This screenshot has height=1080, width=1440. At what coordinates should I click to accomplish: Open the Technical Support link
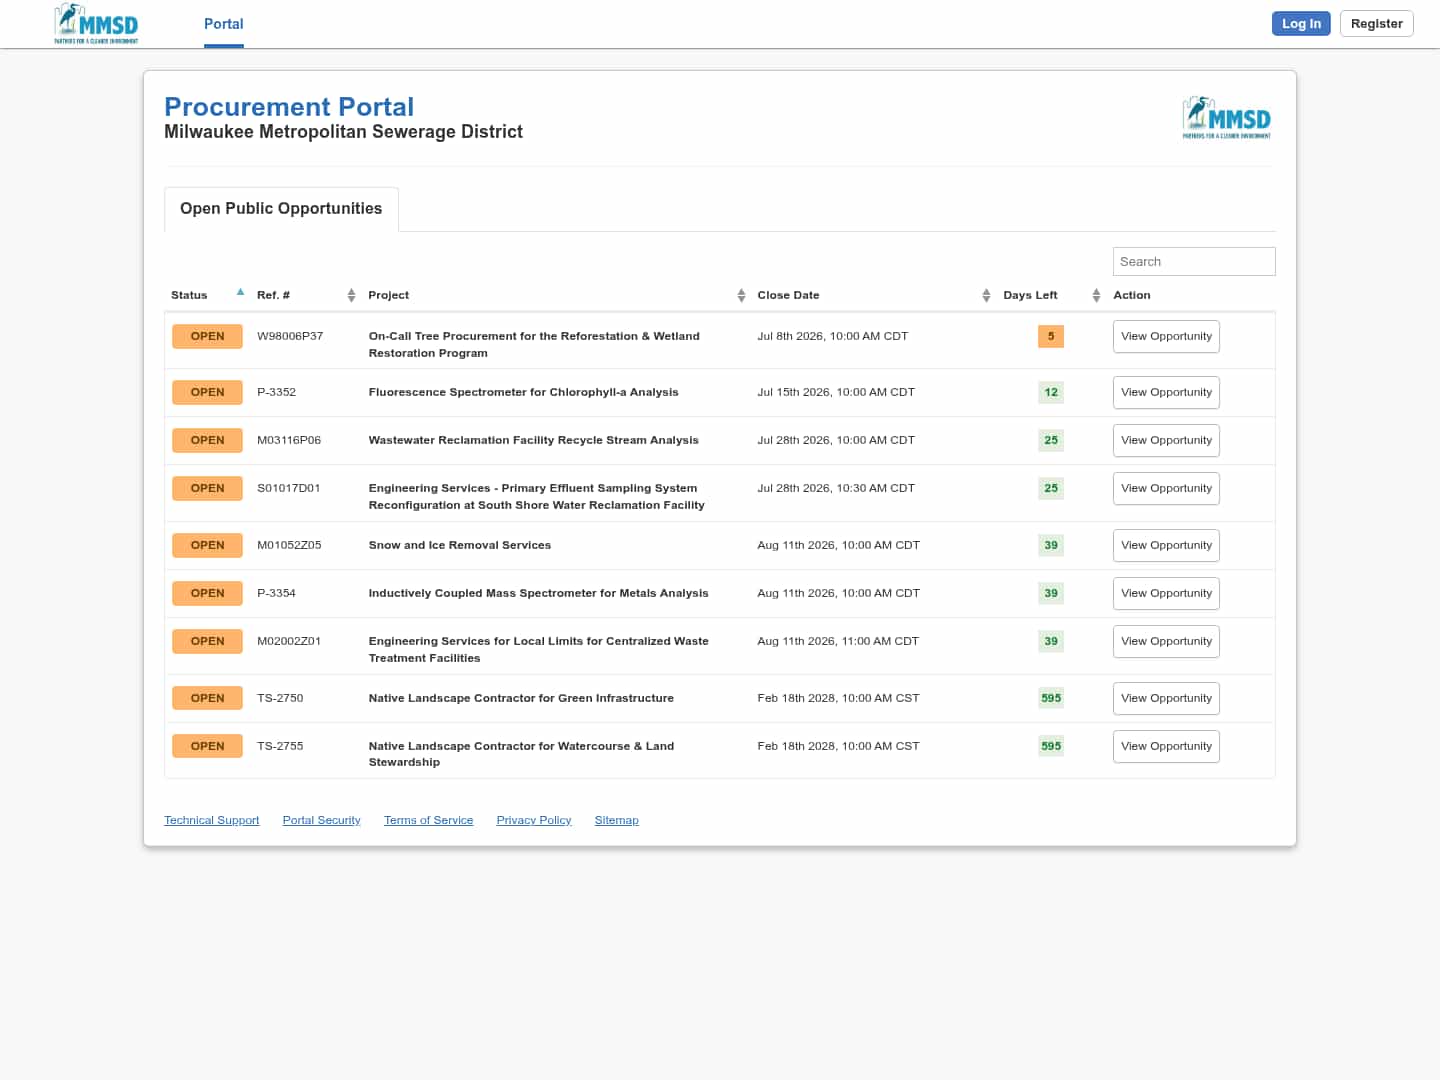(x=211, y=820)
